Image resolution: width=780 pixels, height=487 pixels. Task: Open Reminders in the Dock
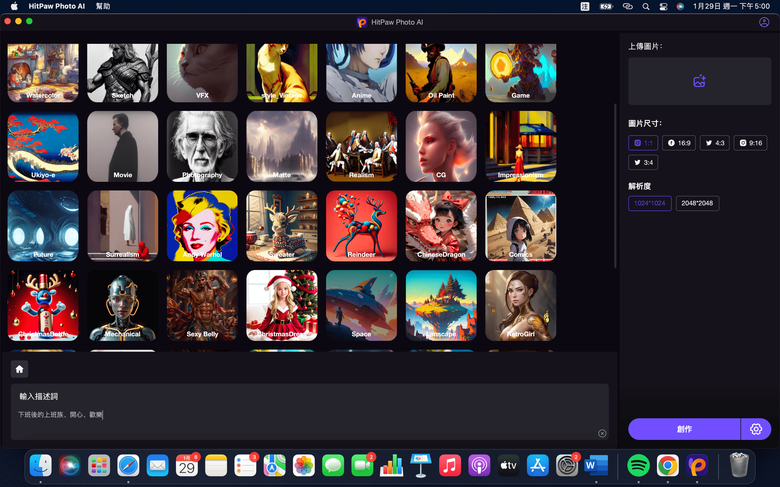pos(245,466)
